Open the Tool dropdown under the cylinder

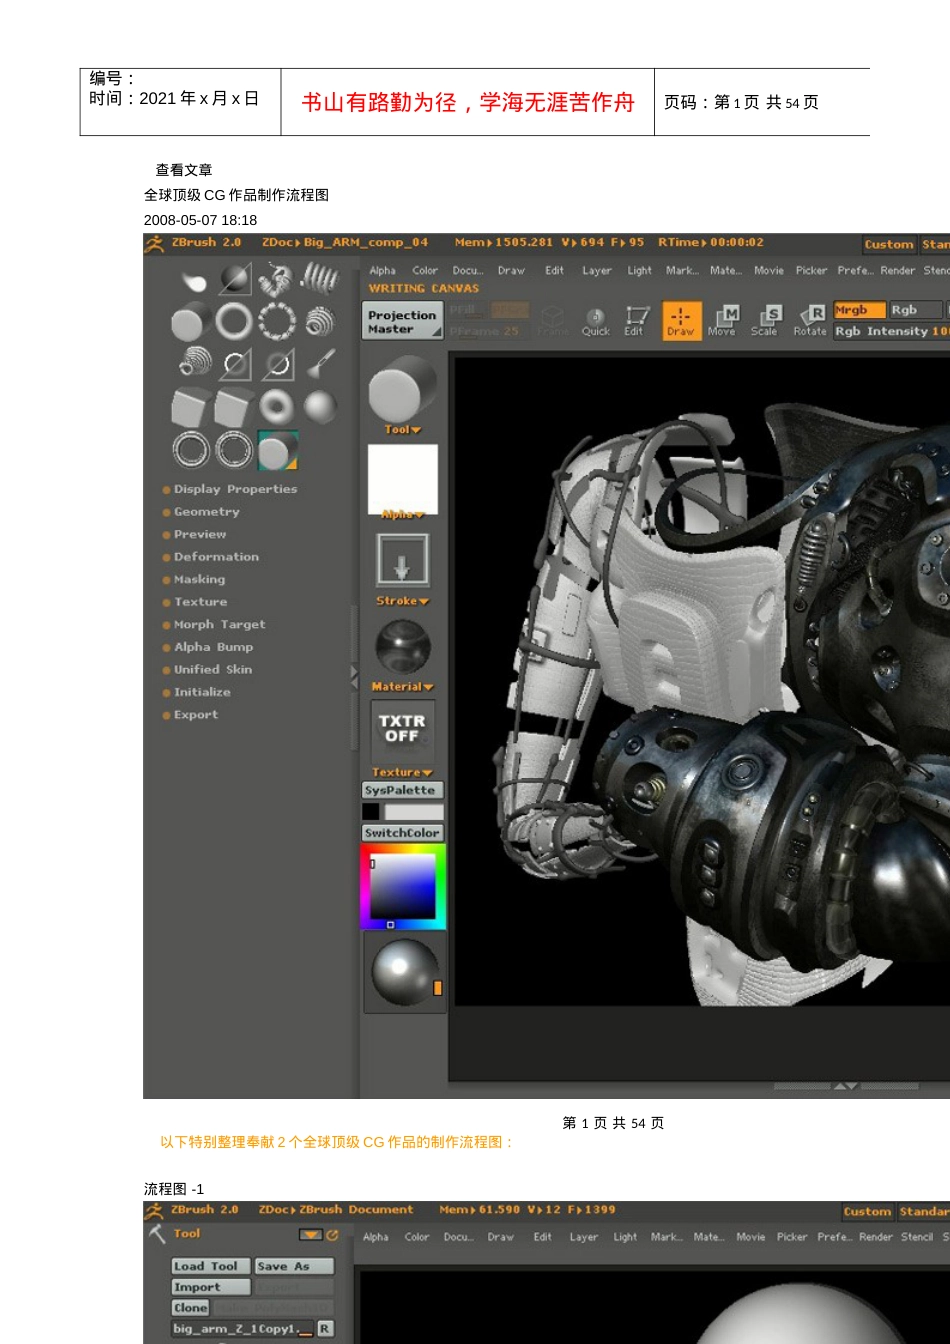[403, 430]
